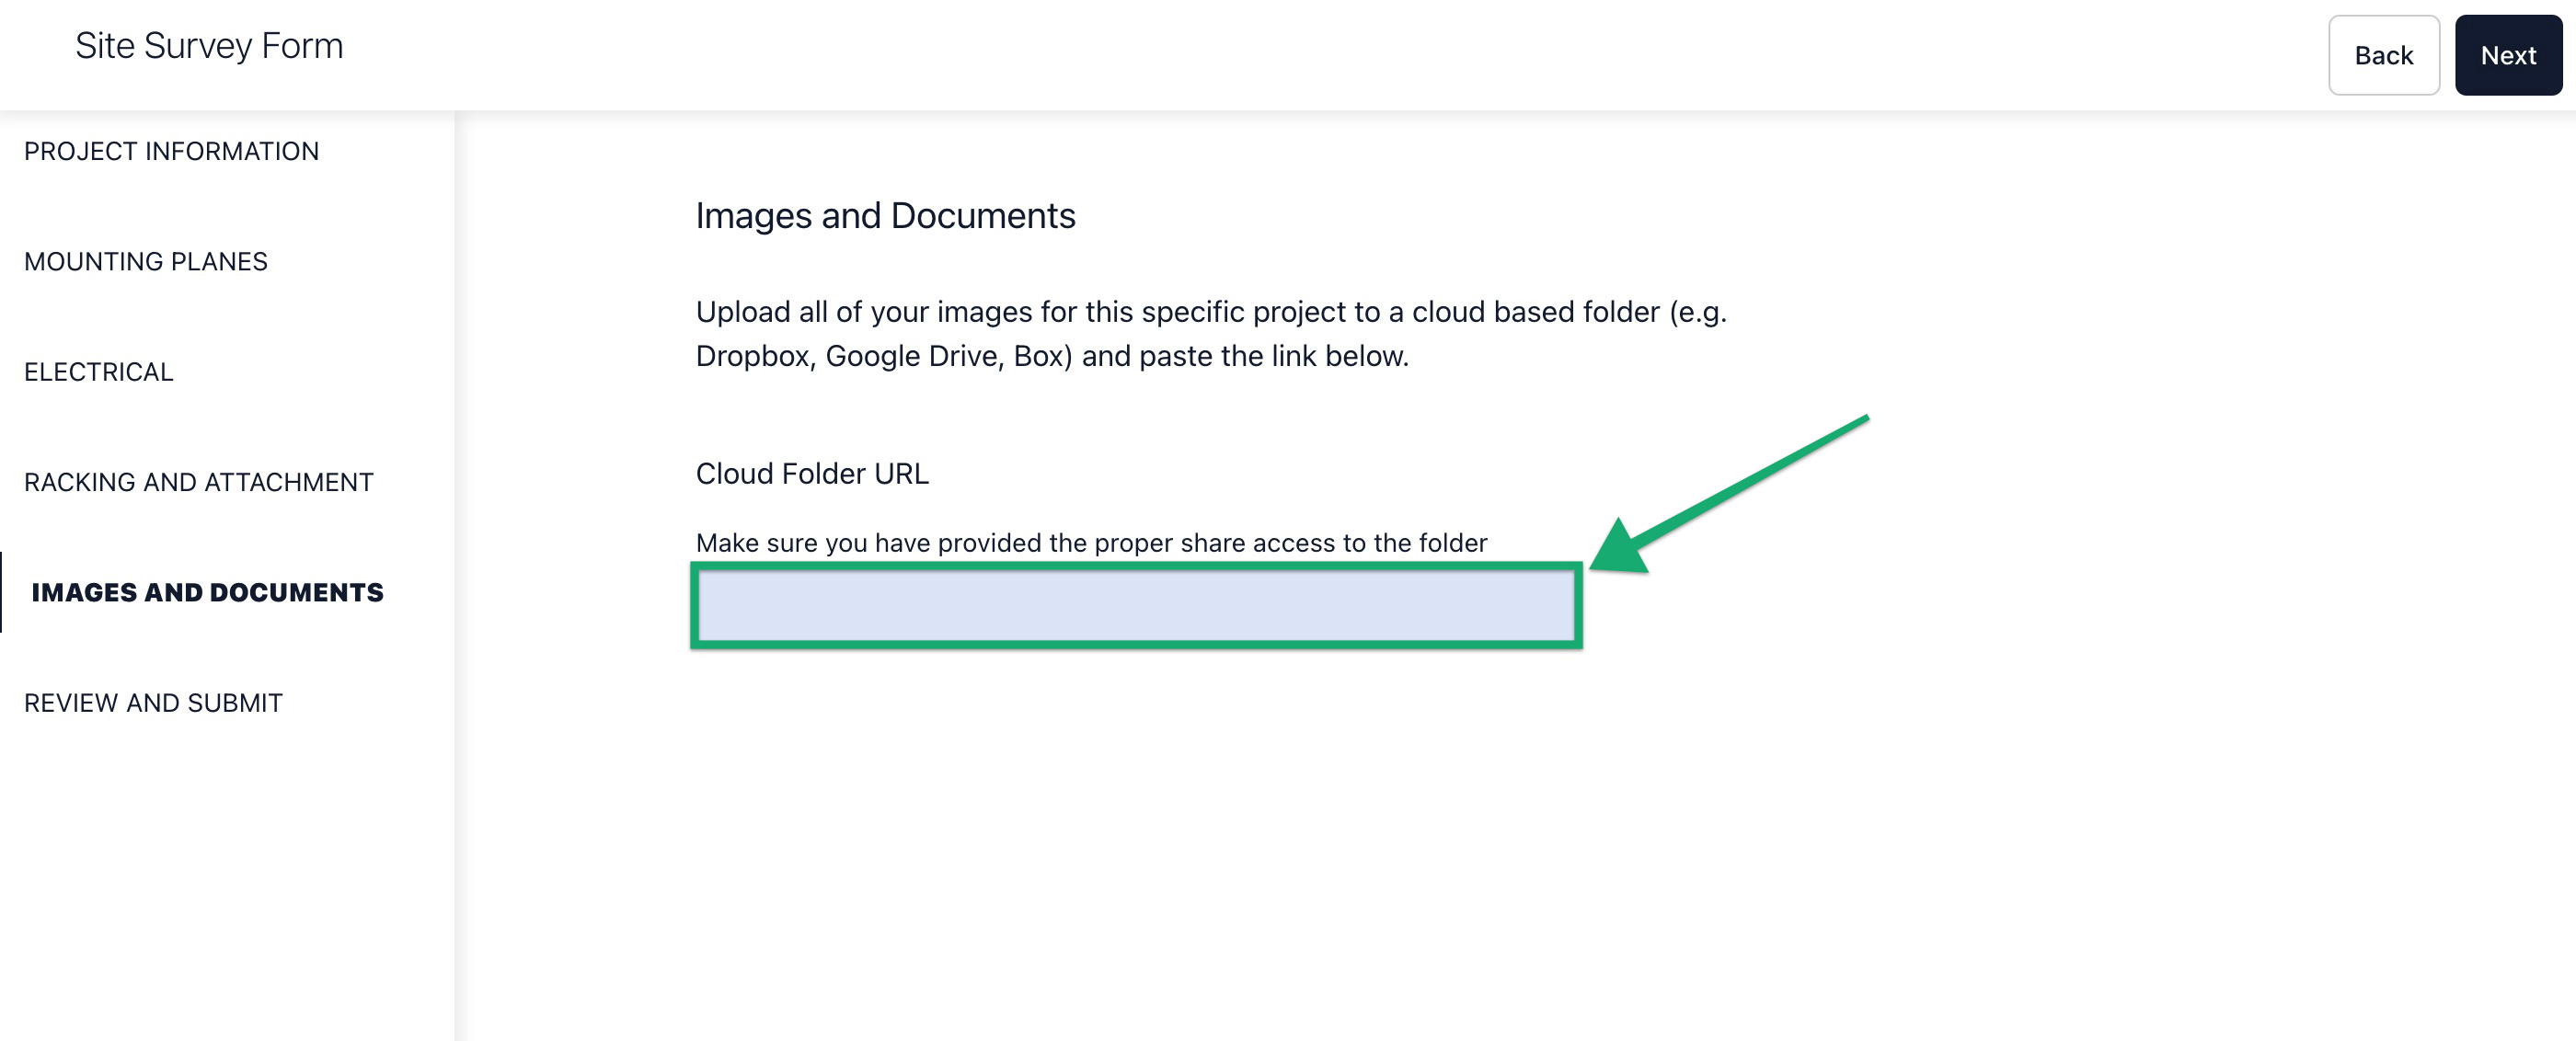Click the upload instructions paragraph
This screenshot has width=2576, height=1041.
[x=1211, y=334]
